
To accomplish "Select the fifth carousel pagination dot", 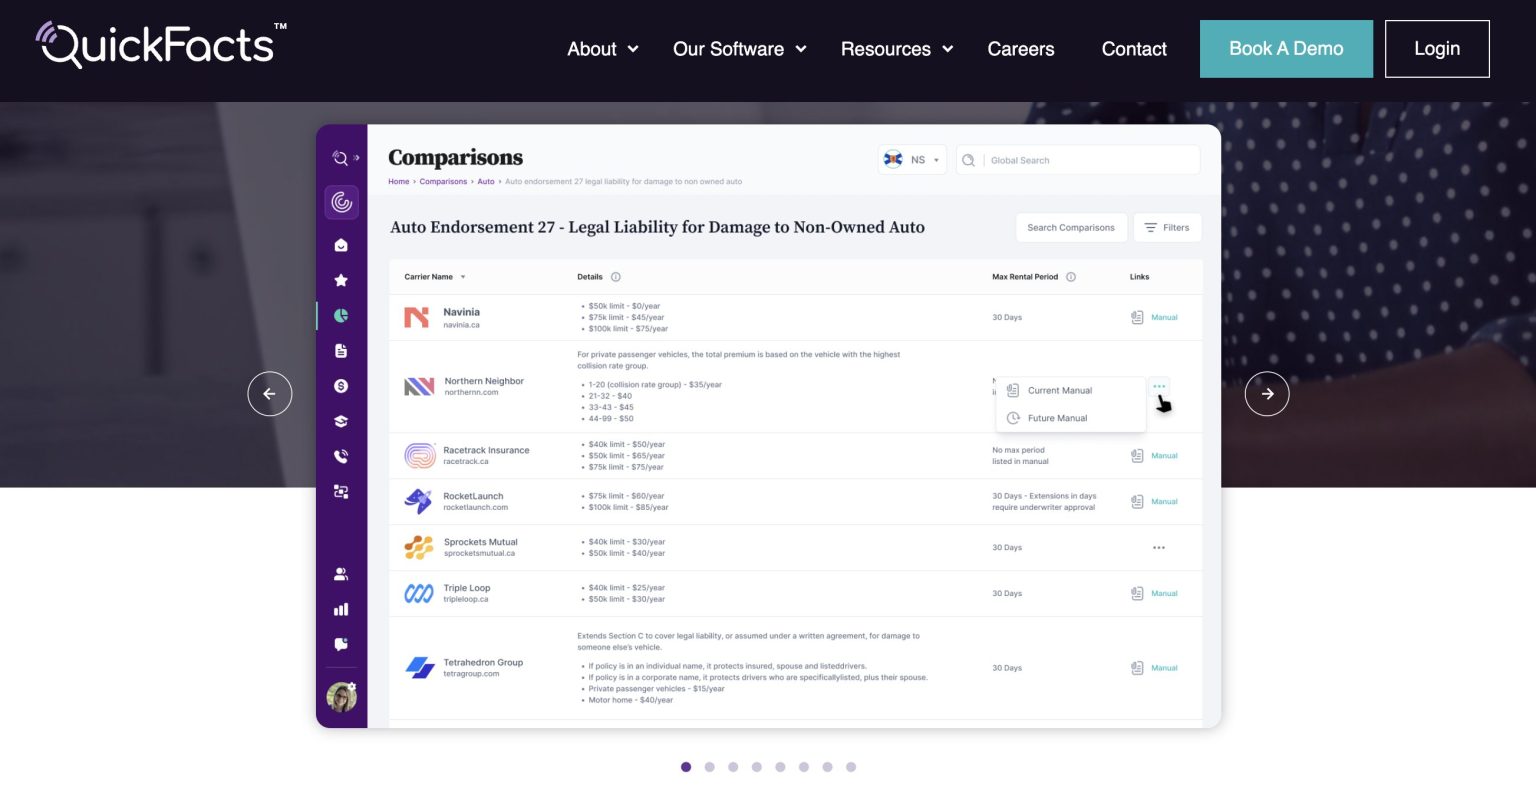I will pyautogui.click(x=780, y=767).
